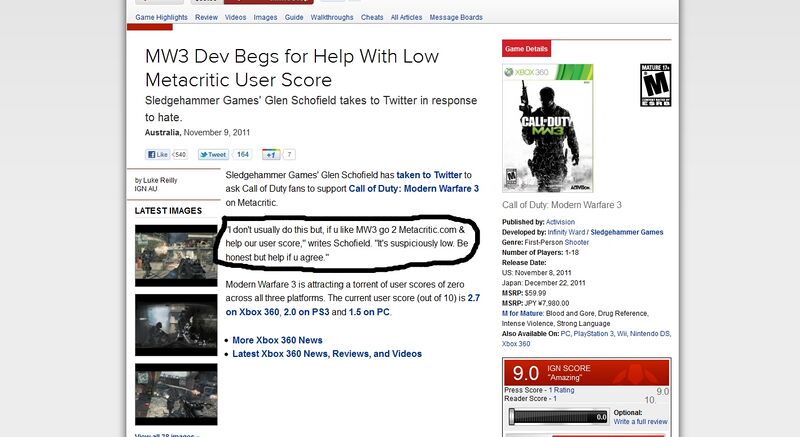Click the Twitter Tweet button

point(213,155)
